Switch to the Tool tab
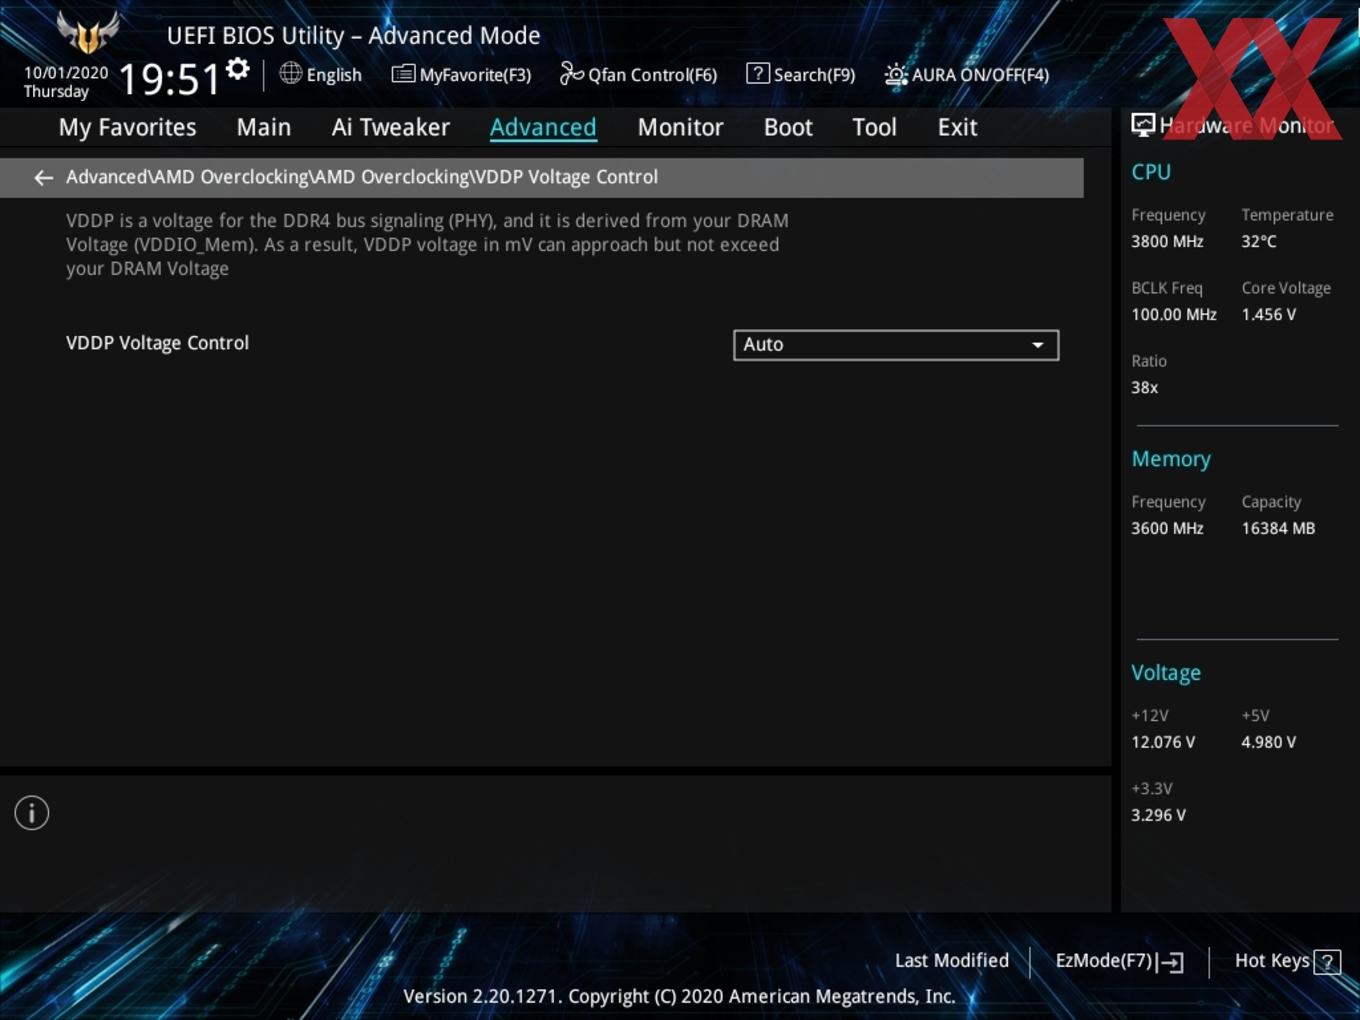 [x=874, y=127]
